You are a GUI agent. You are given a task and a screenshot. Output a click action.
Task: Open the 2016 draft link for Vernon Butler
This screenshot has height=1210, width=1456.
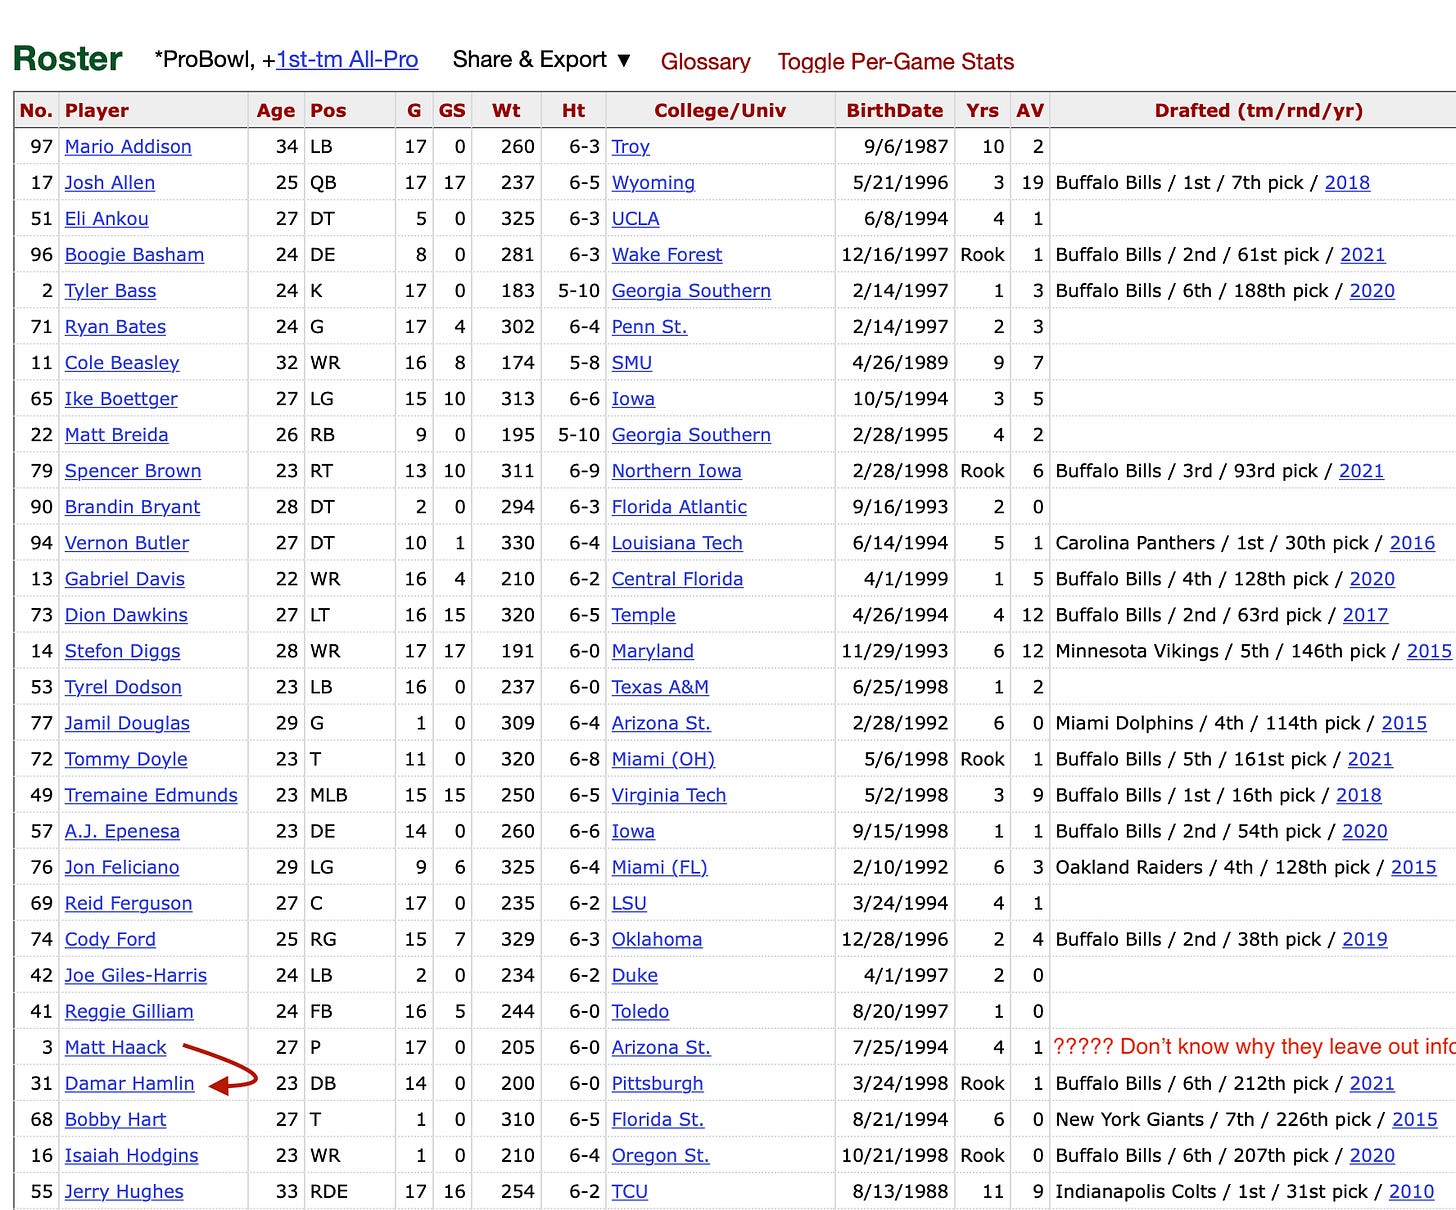(x=1412, y=543)
